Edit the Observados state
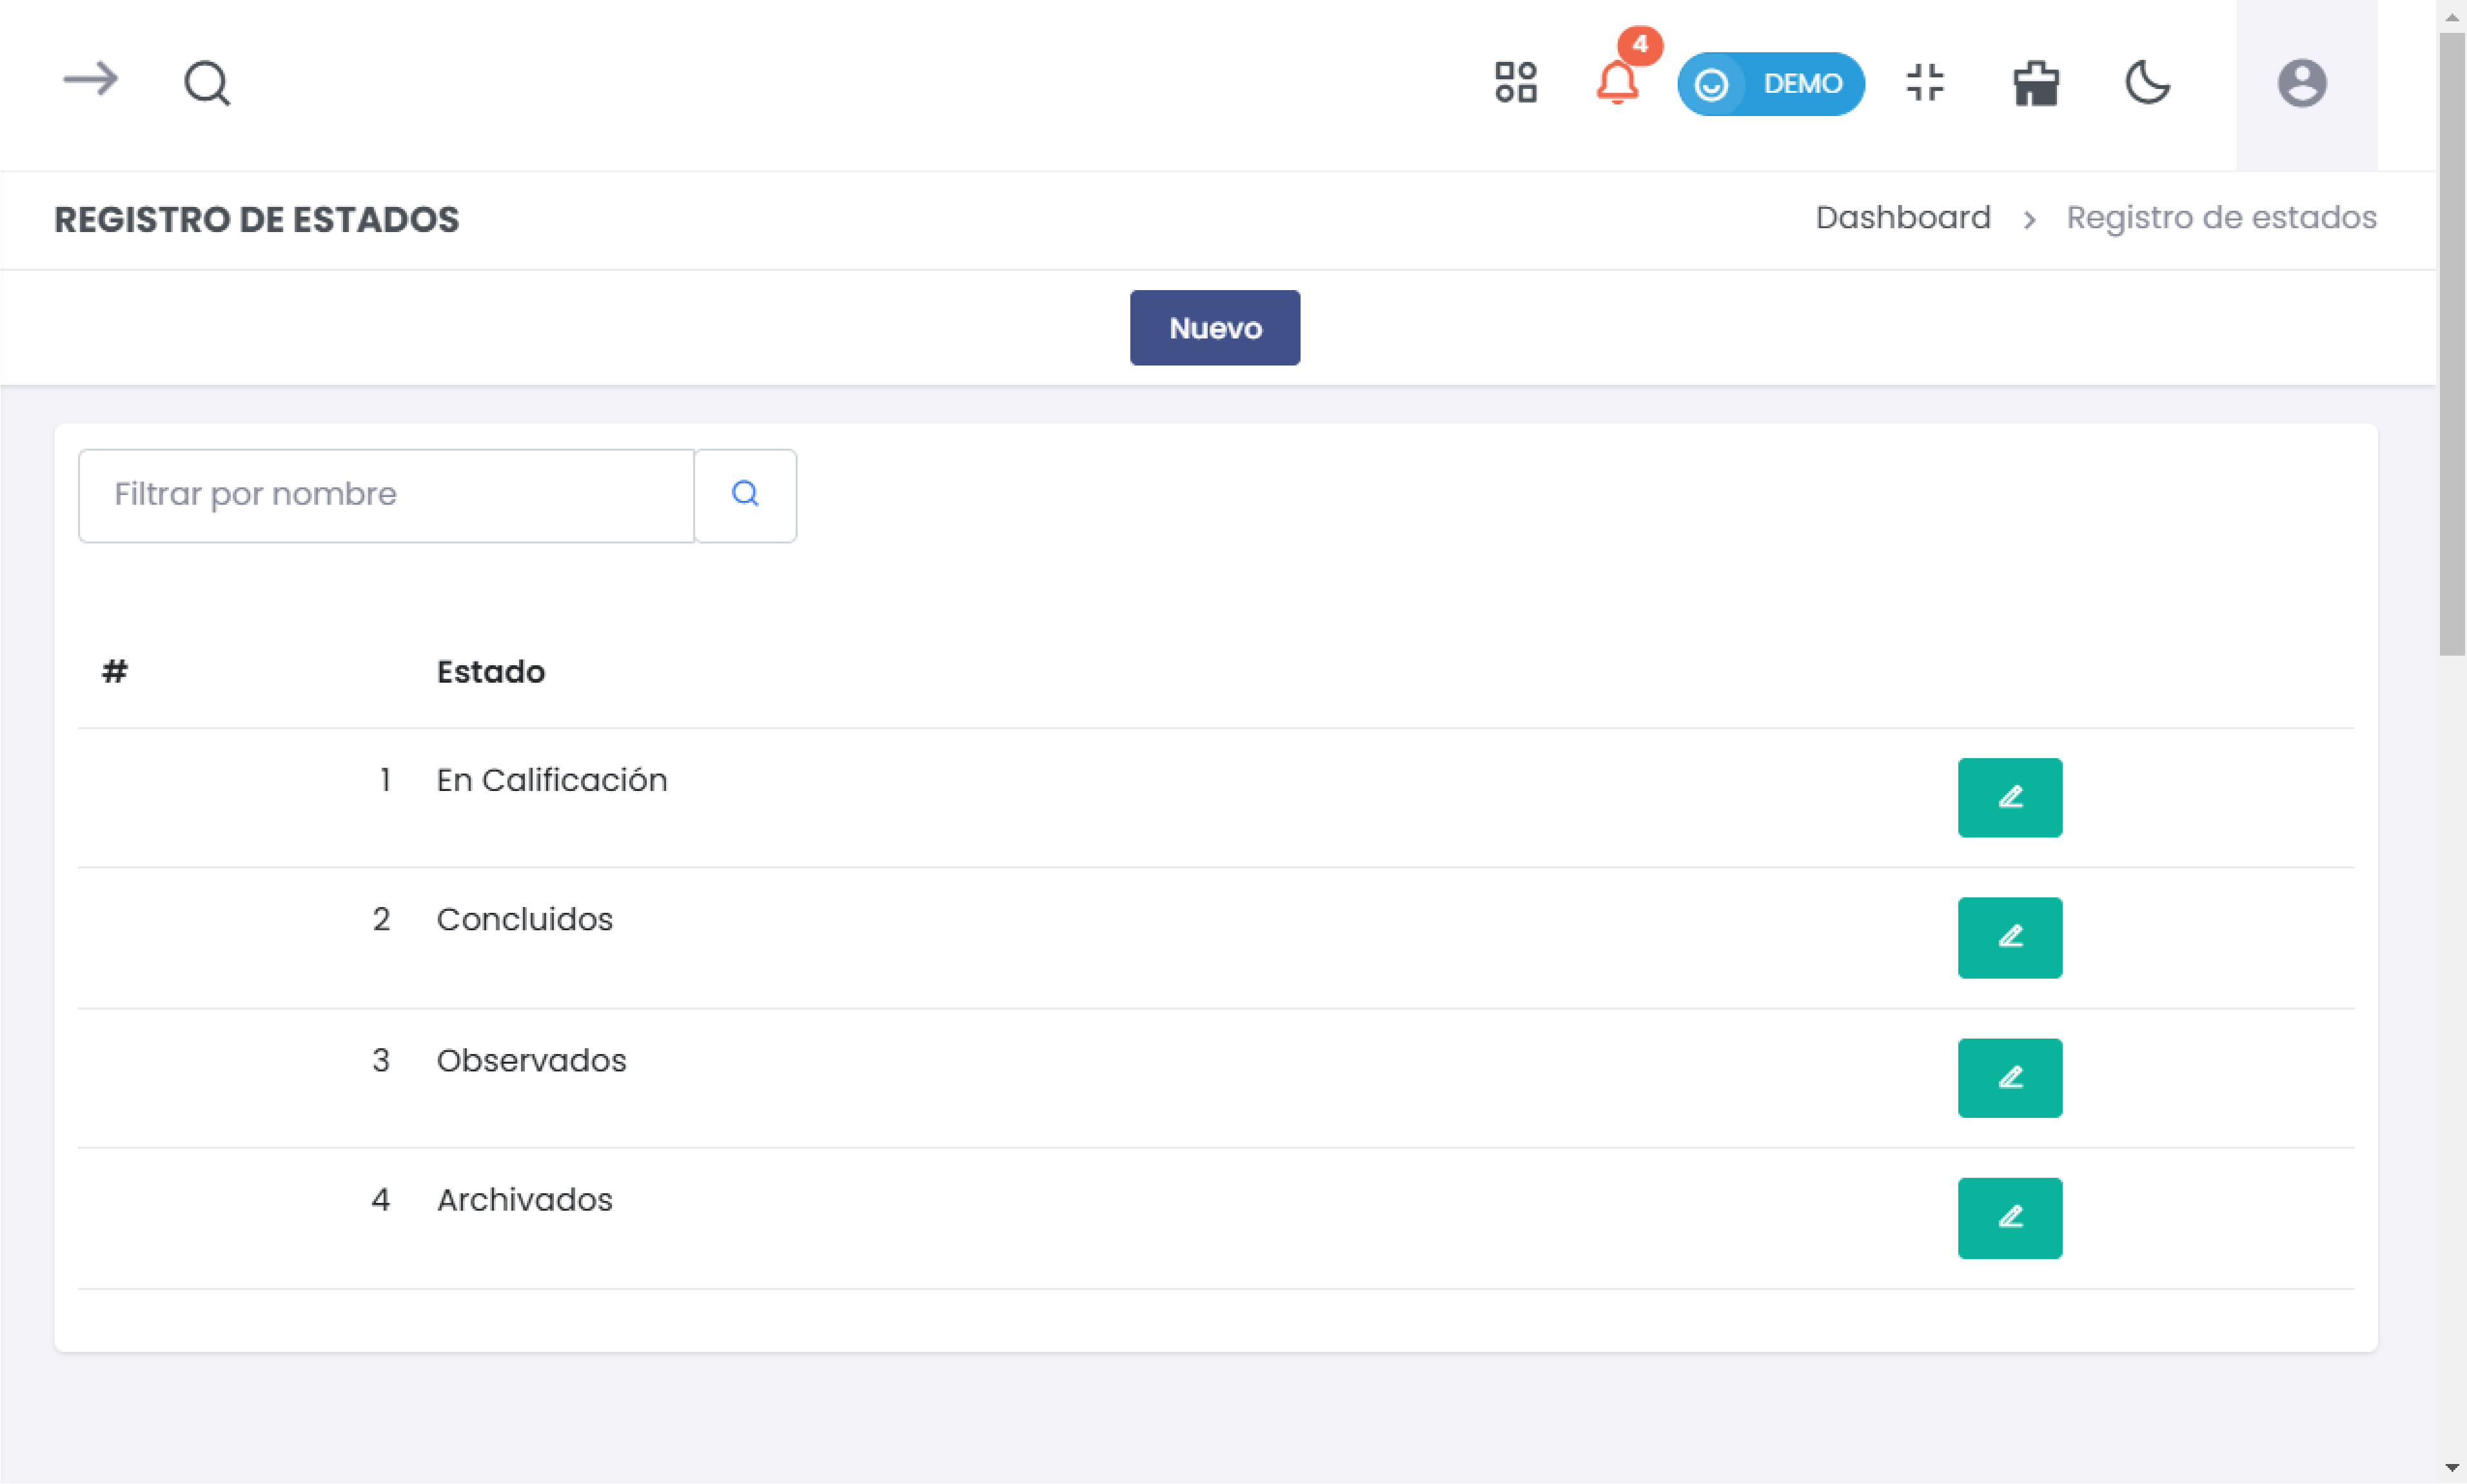Image resolution: width=2467 pixels, height=1484 pixels. [2009, 1078]
